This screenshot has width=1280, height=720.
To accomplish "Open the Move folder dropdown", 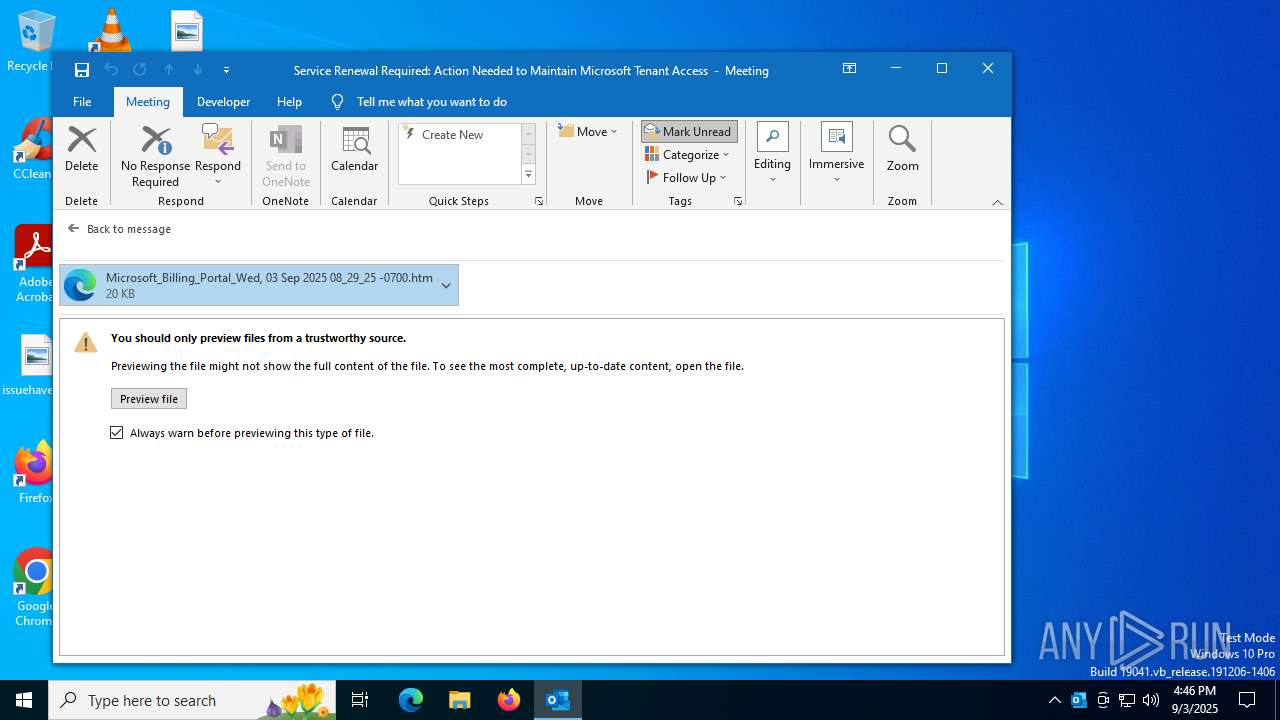I will (588, 131).
